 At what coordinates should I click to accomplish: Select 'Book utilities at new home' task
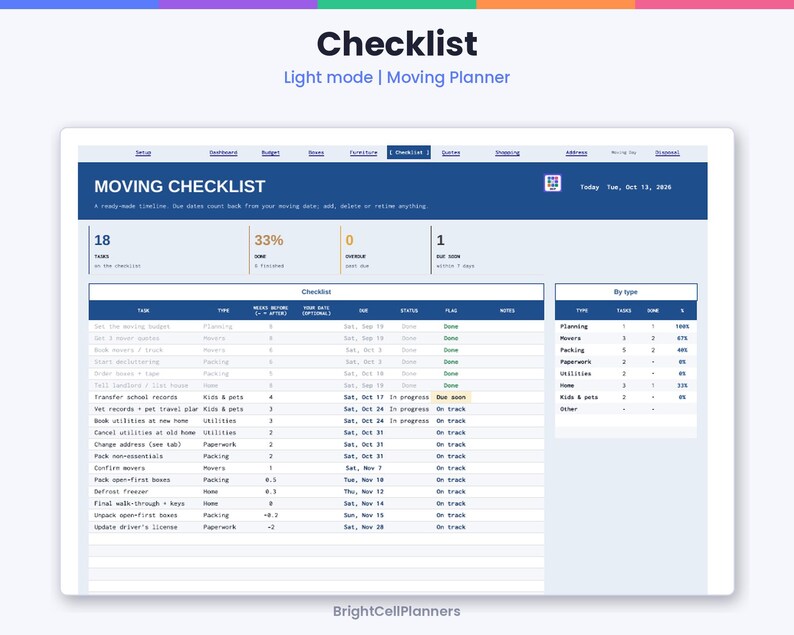coord(141,421)
